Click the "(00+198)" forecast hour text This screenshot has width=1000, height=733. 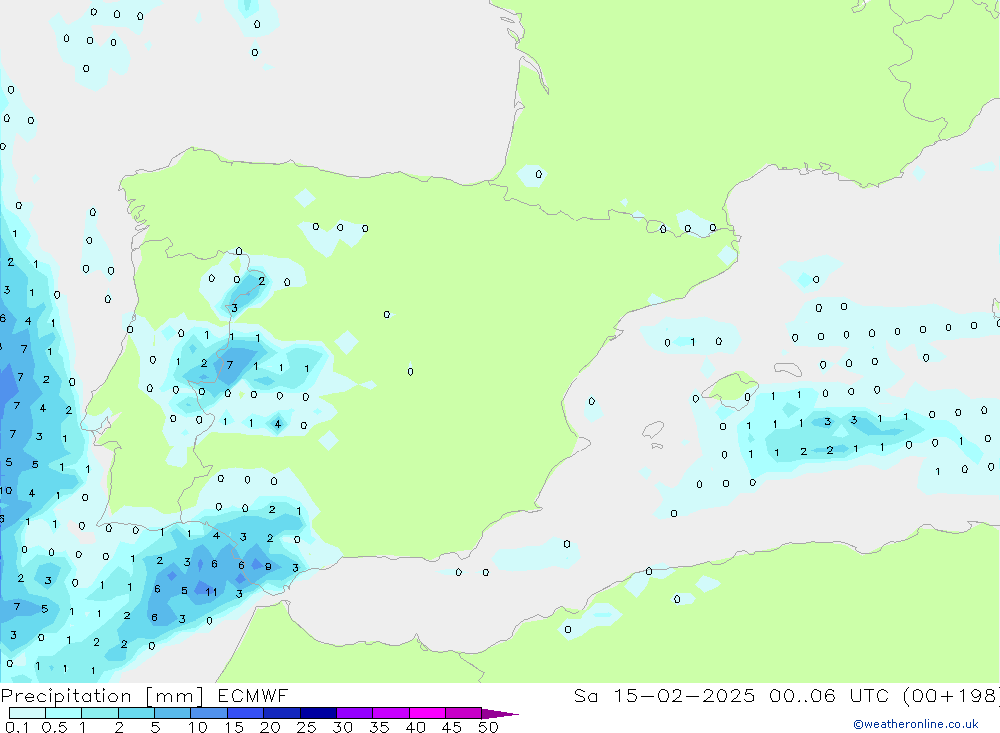point(952,696)
